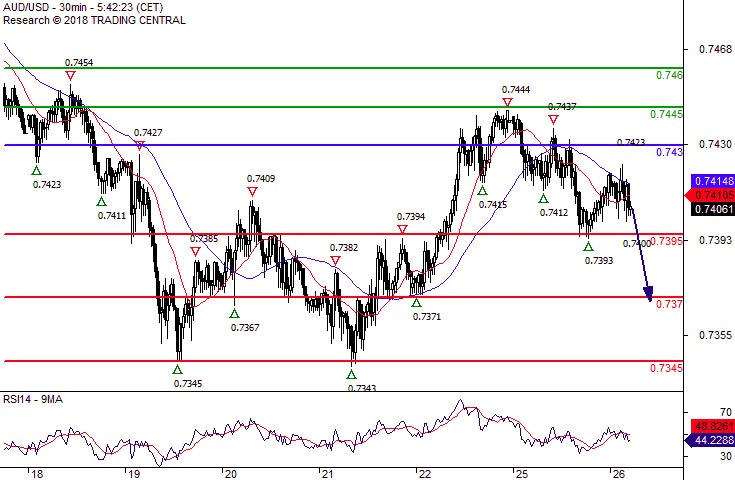Viewport: 735px width, 480px height.
Task: Select the blue 0.743 pivot level label
Action: (x=669, y=152)
